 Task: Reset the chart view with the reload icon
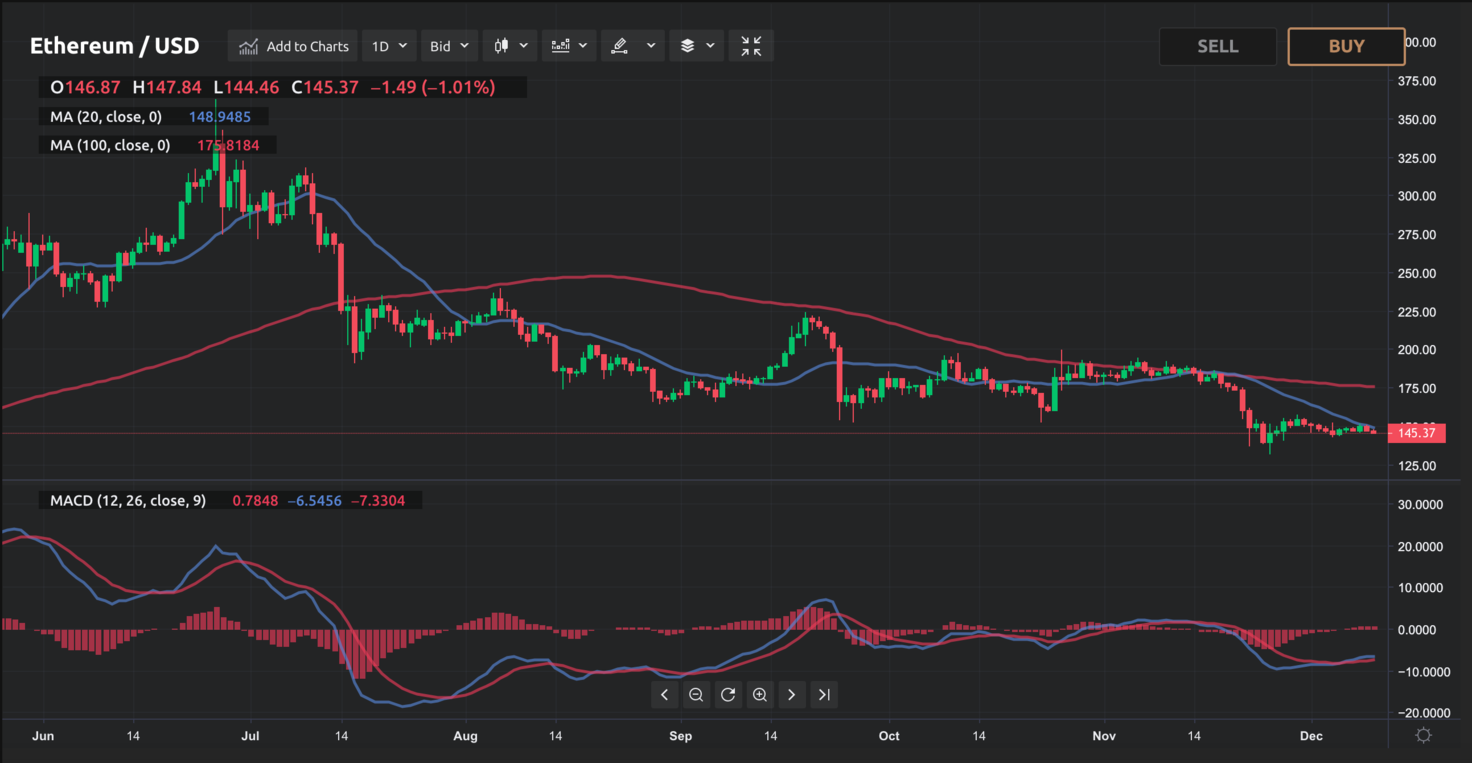[728, 694]
